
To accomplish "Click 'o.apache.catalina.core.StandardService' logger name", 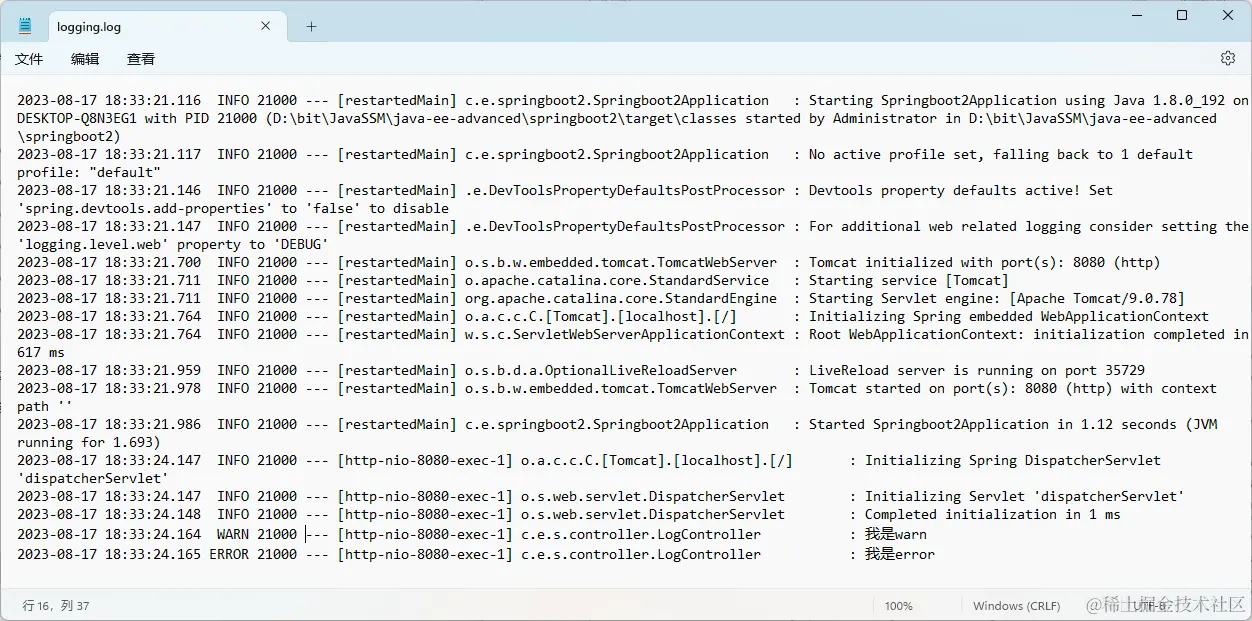I will [617, 280].
